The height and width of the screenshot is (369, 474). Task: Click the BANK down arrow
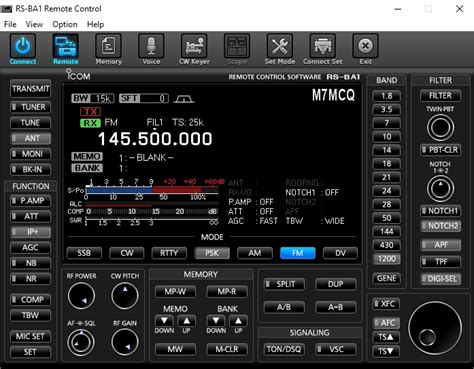[x=216, y=321]
